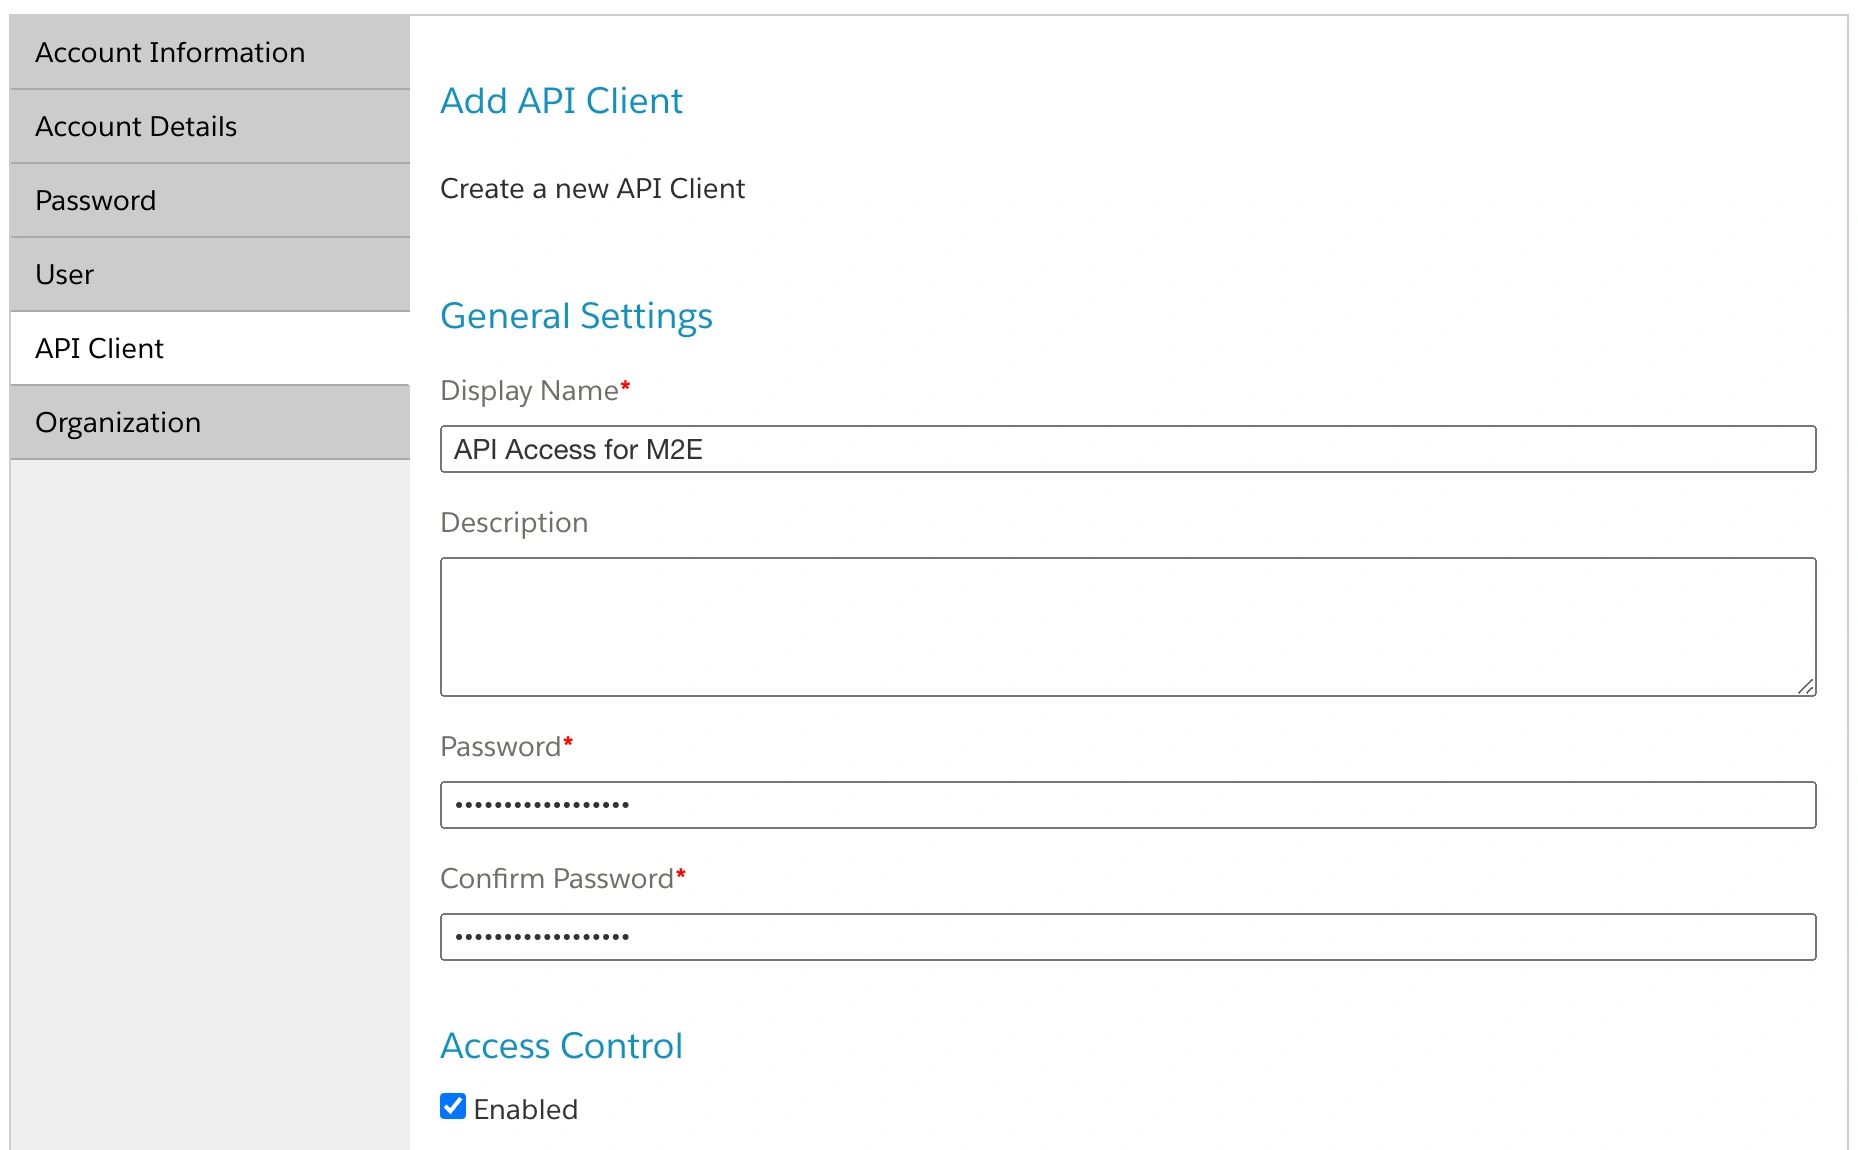Go to the Account Details section

pyautogui.click(x=136, y=126)
